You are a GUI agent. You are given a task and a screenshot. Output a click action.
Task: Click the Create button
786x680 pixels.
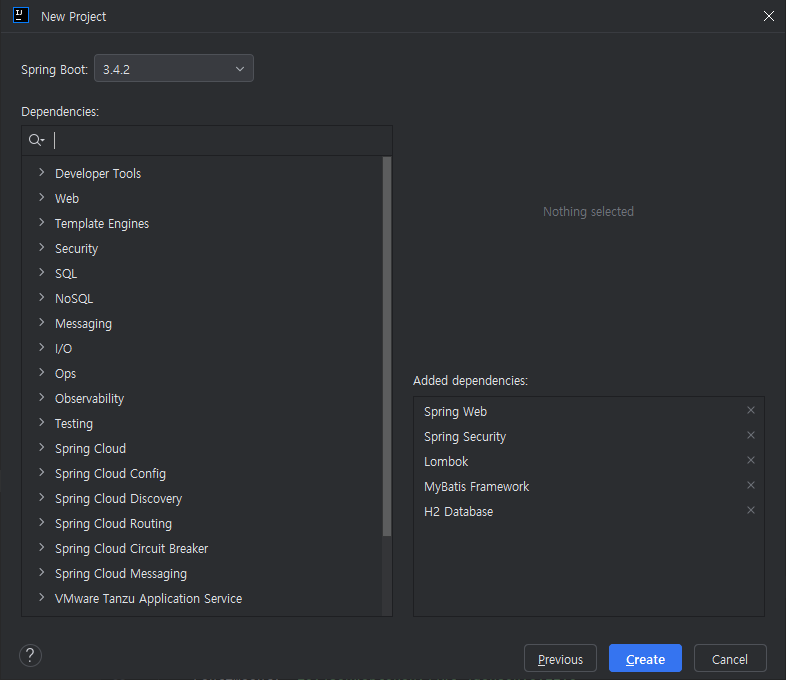point(645,658)
